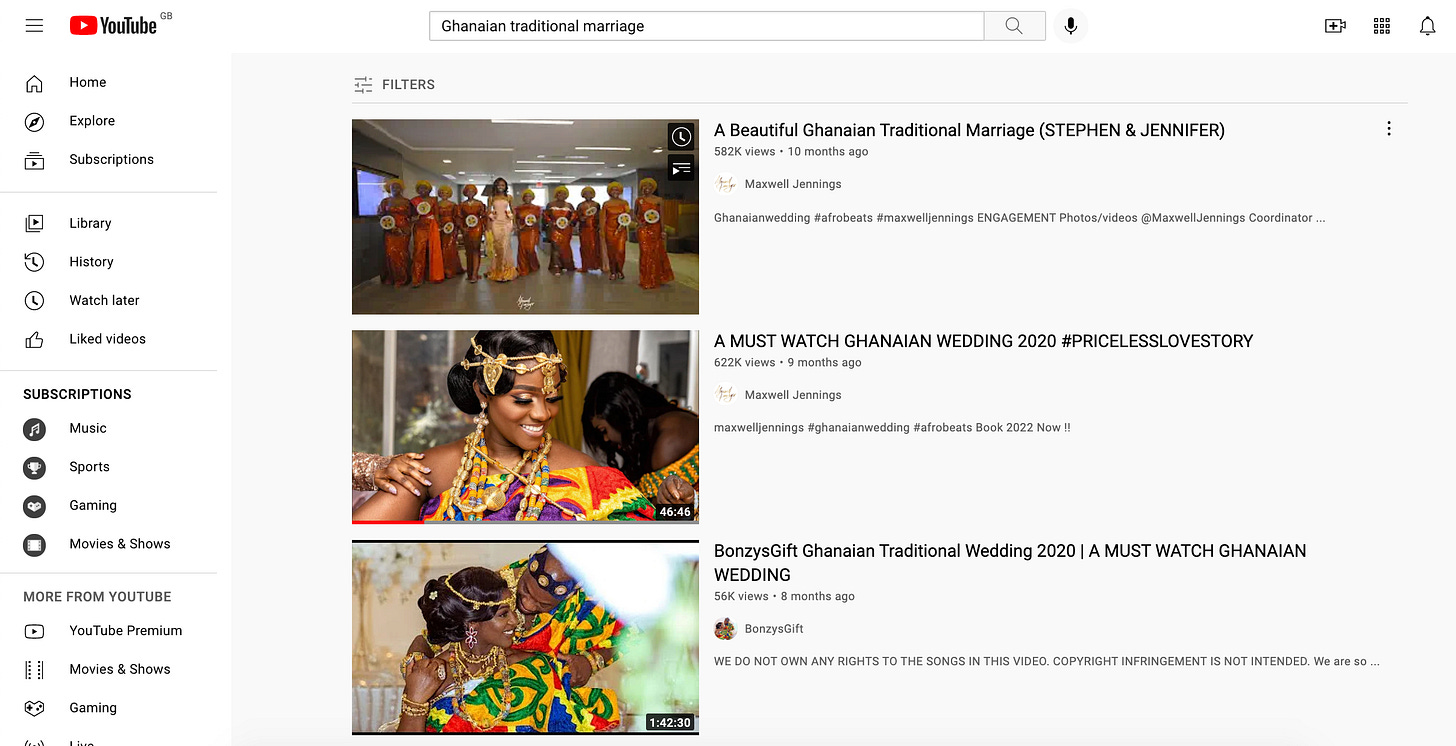Open the Create video icon
Screen dimensions: 1456x746
1335,26
